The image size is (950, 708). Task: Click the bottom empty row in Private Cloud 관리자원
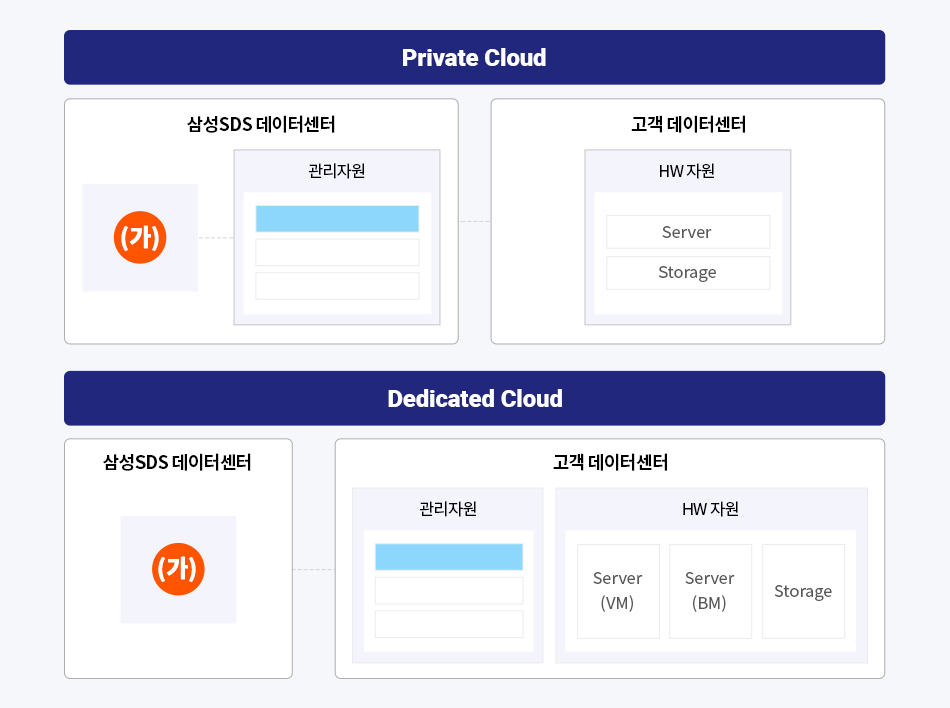[x=337, y=286]
